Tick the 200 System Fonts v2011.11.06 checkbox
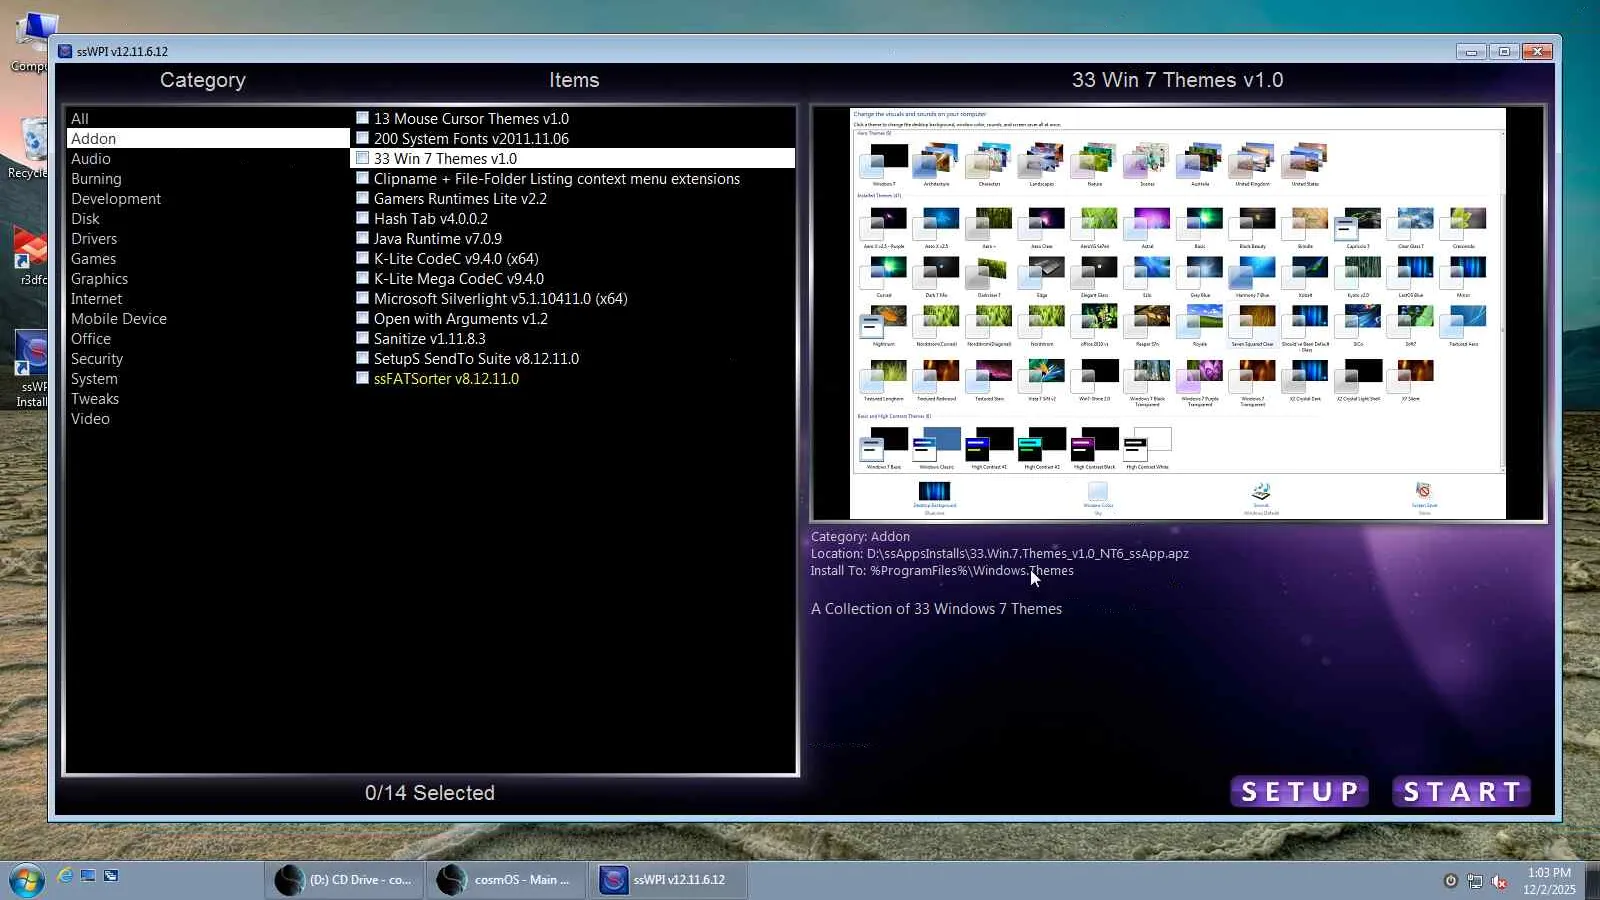Viewport: 1600px width, 900px height. pos(363,138)
